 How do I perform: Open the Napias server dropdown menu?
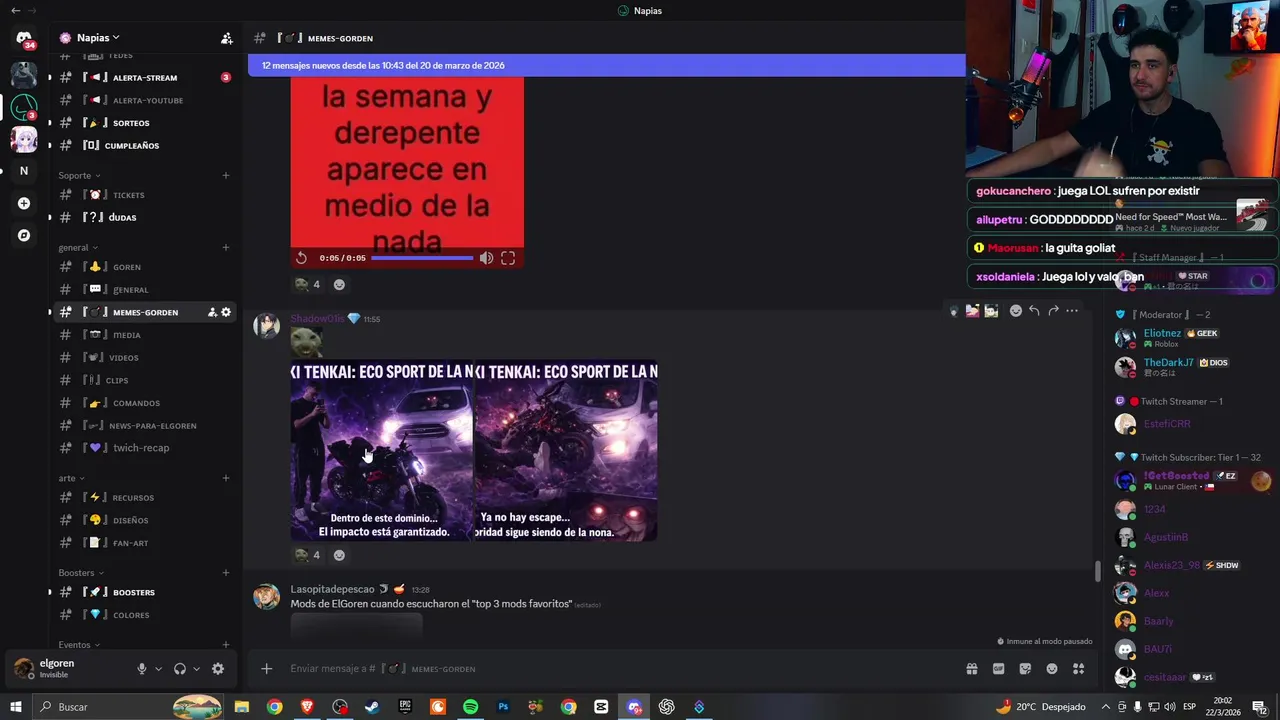pyautogui.click(x=98, y=38)
